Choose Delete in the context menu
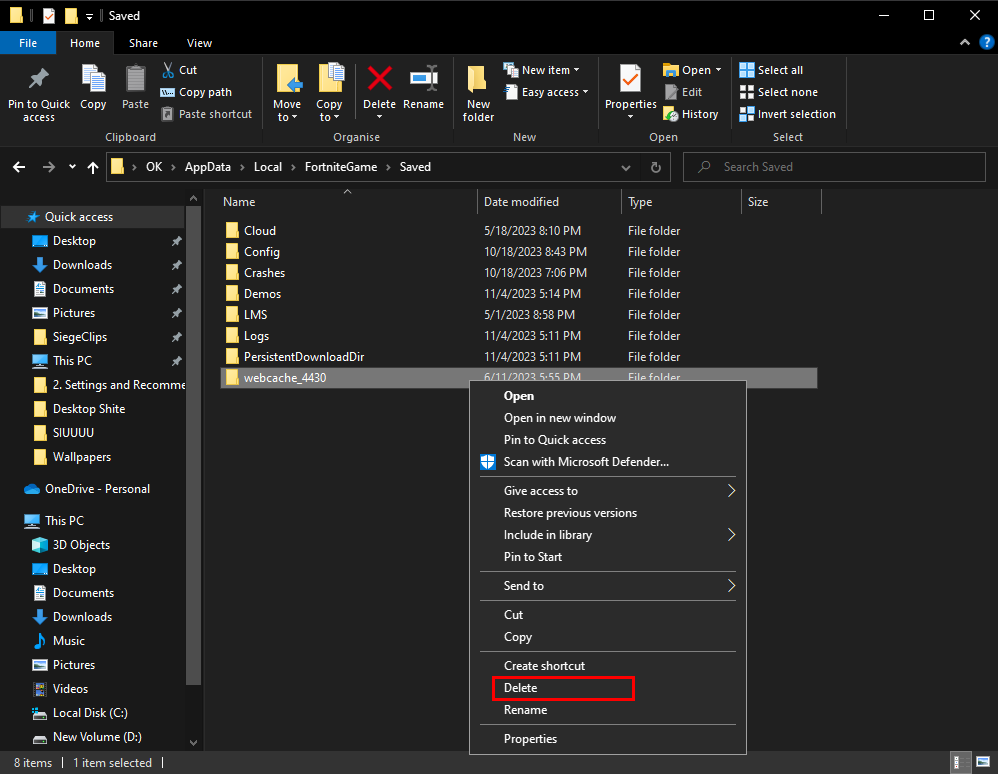 tap(608, 688)
